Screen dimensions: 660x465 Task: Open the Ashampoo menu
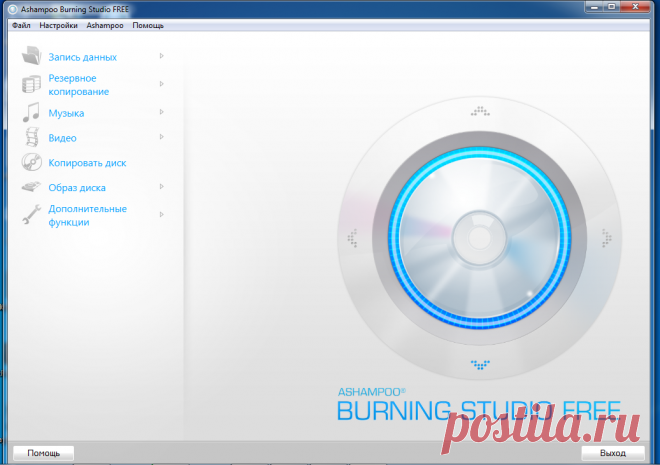[x=105, y=25]
